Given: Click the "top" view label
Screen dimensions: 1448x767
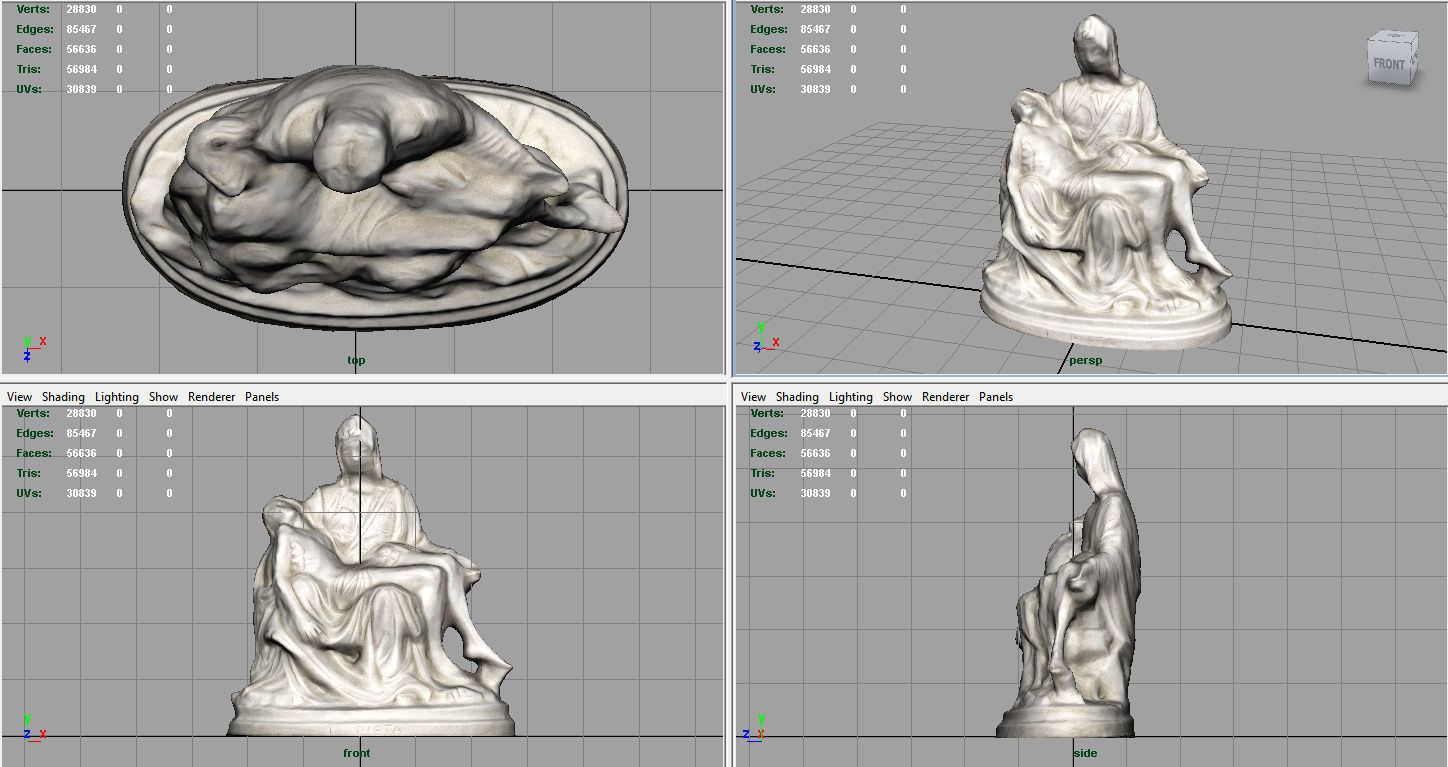Looking at the screenshot, I should (x=356, y=360).
